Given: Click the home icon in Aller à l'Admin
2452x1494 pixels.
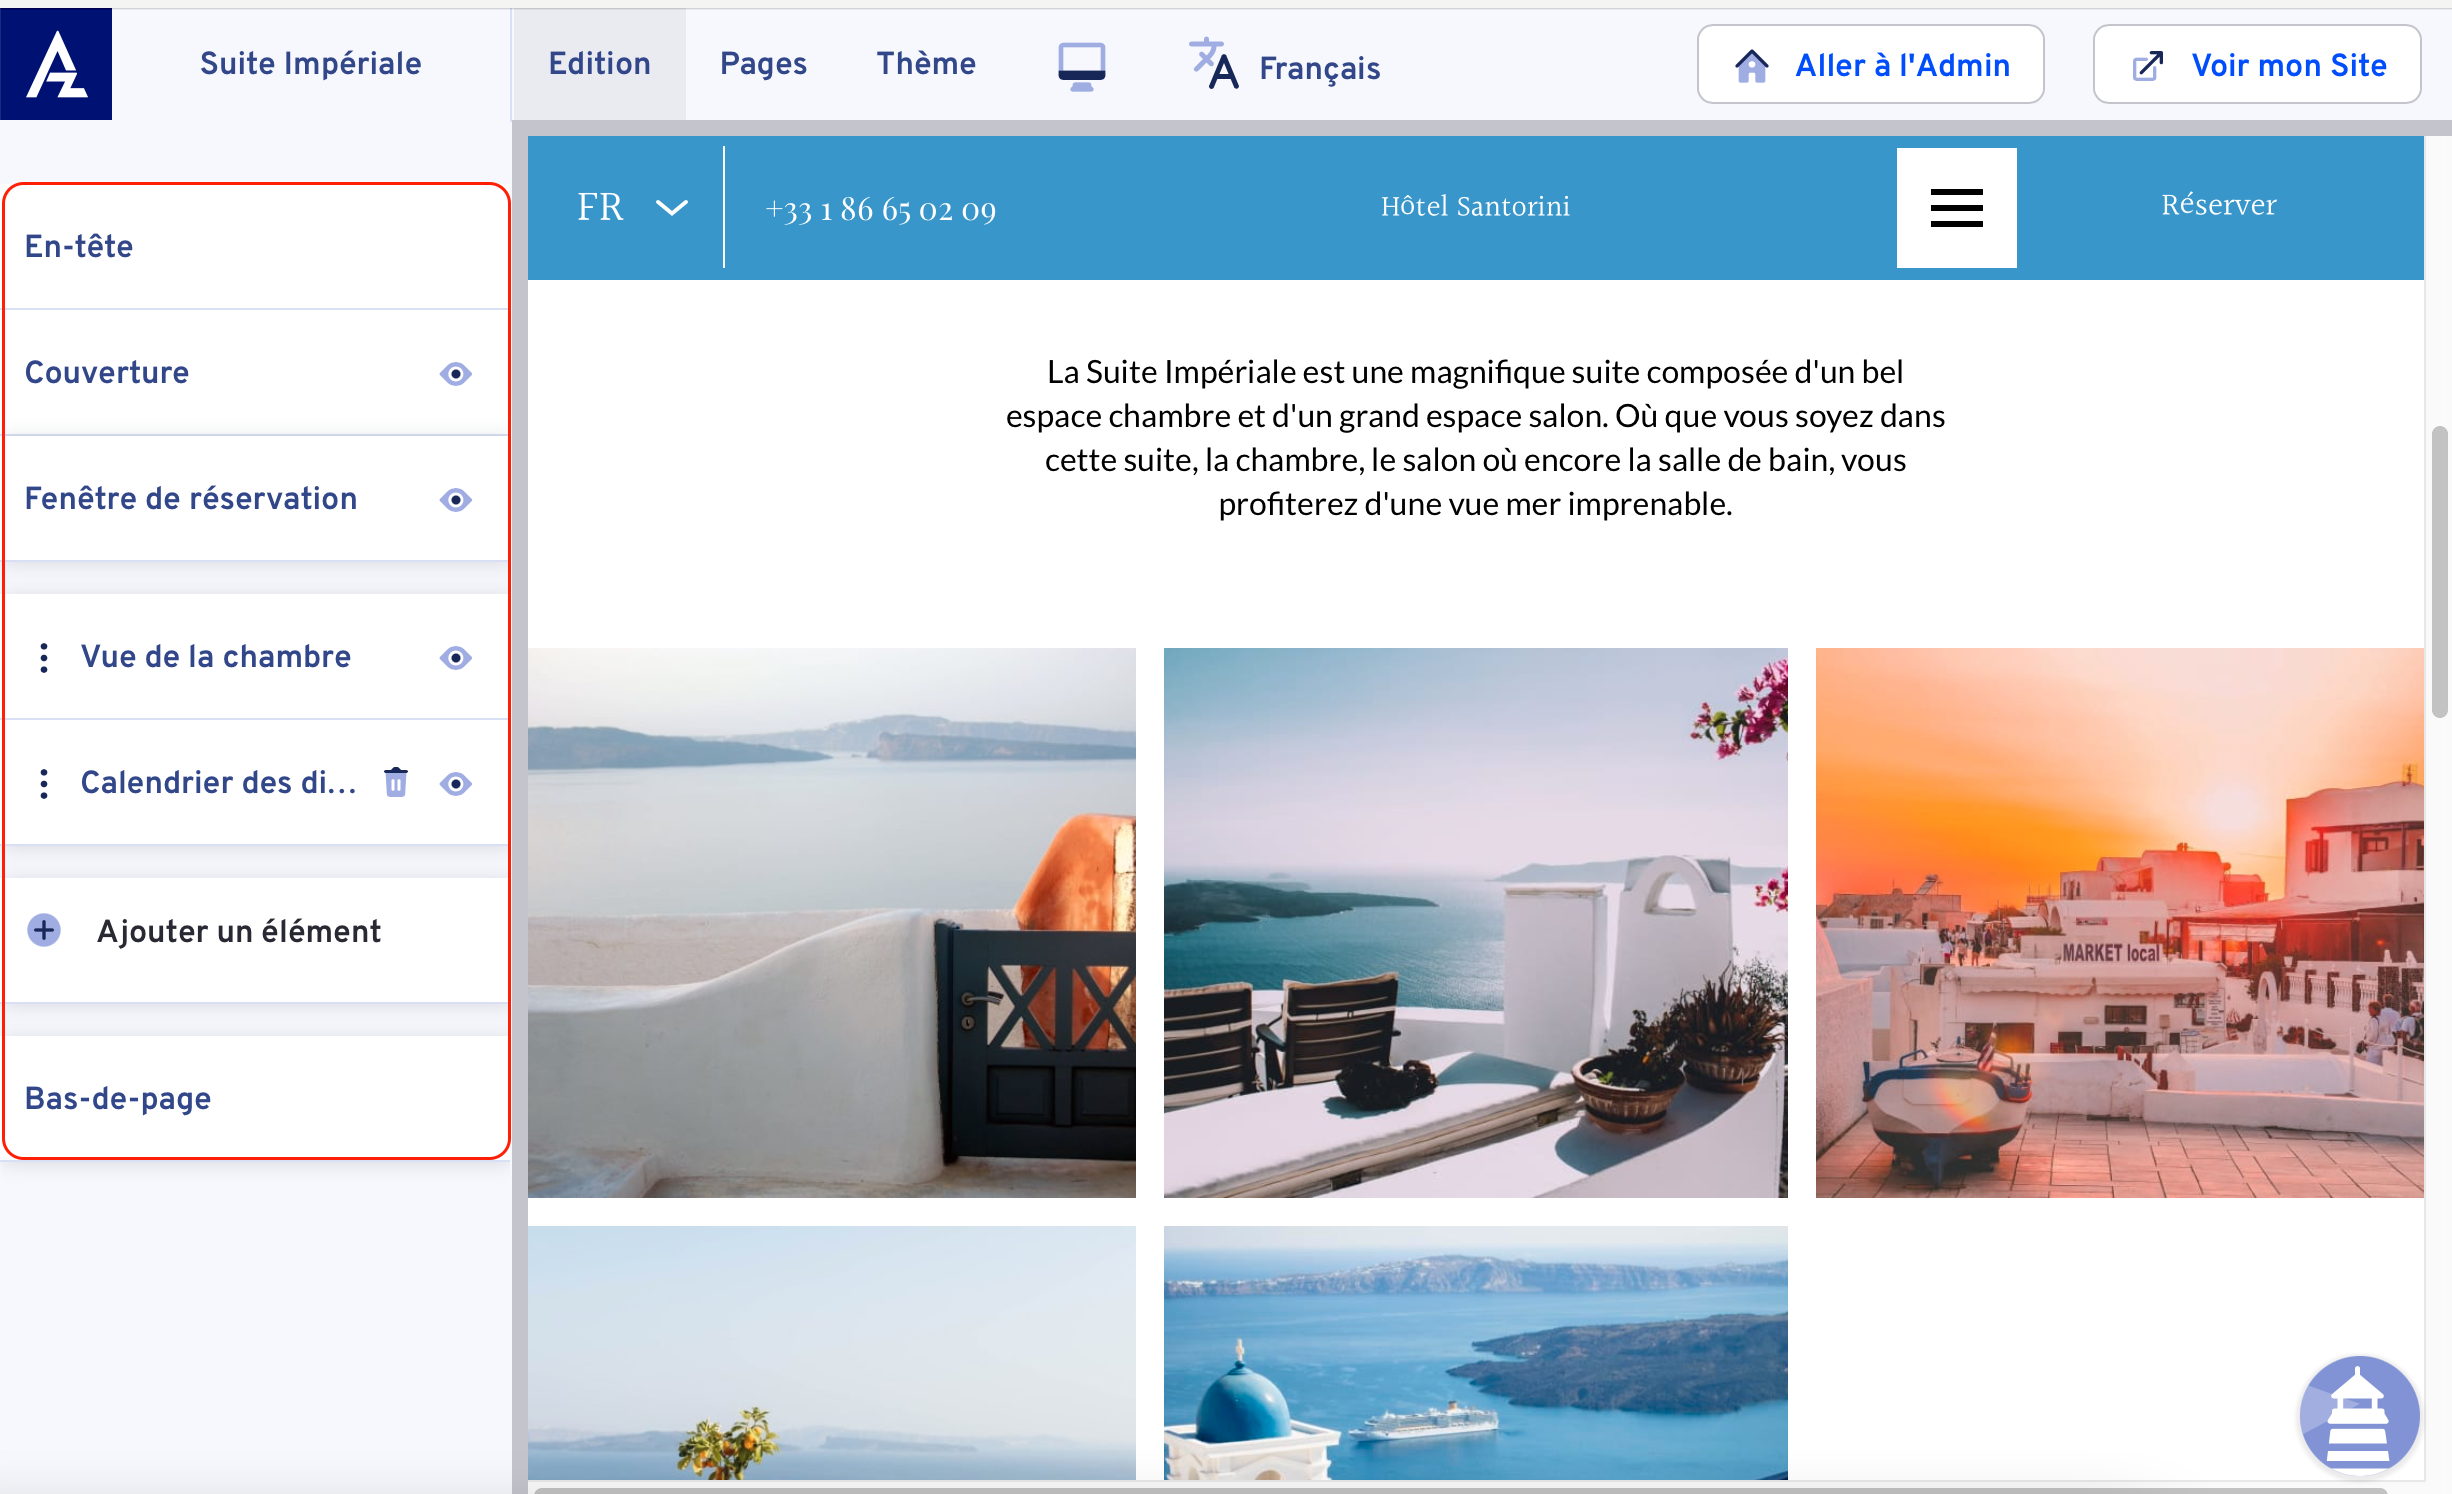Looking at the screenshot, I should click(1751, 65).
